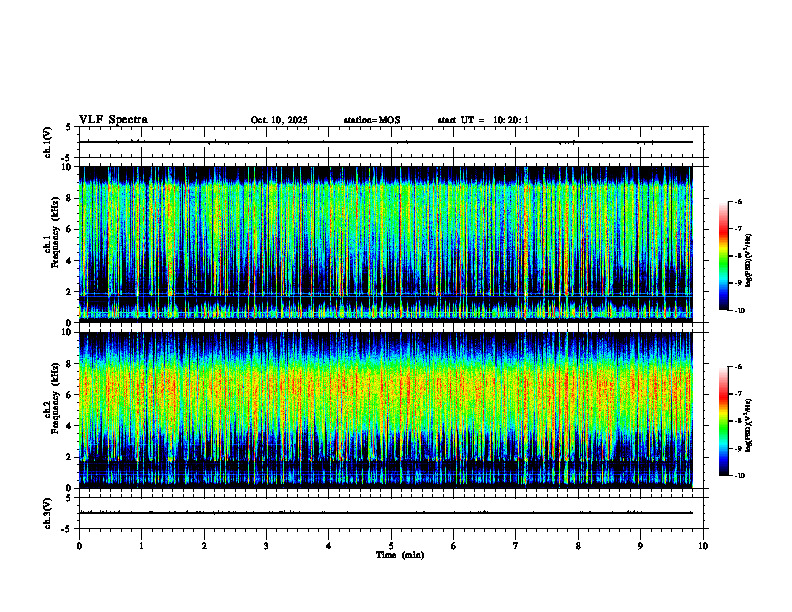Click the 'station=MOS' label
The image size is (792, 612).
(372, 120)
